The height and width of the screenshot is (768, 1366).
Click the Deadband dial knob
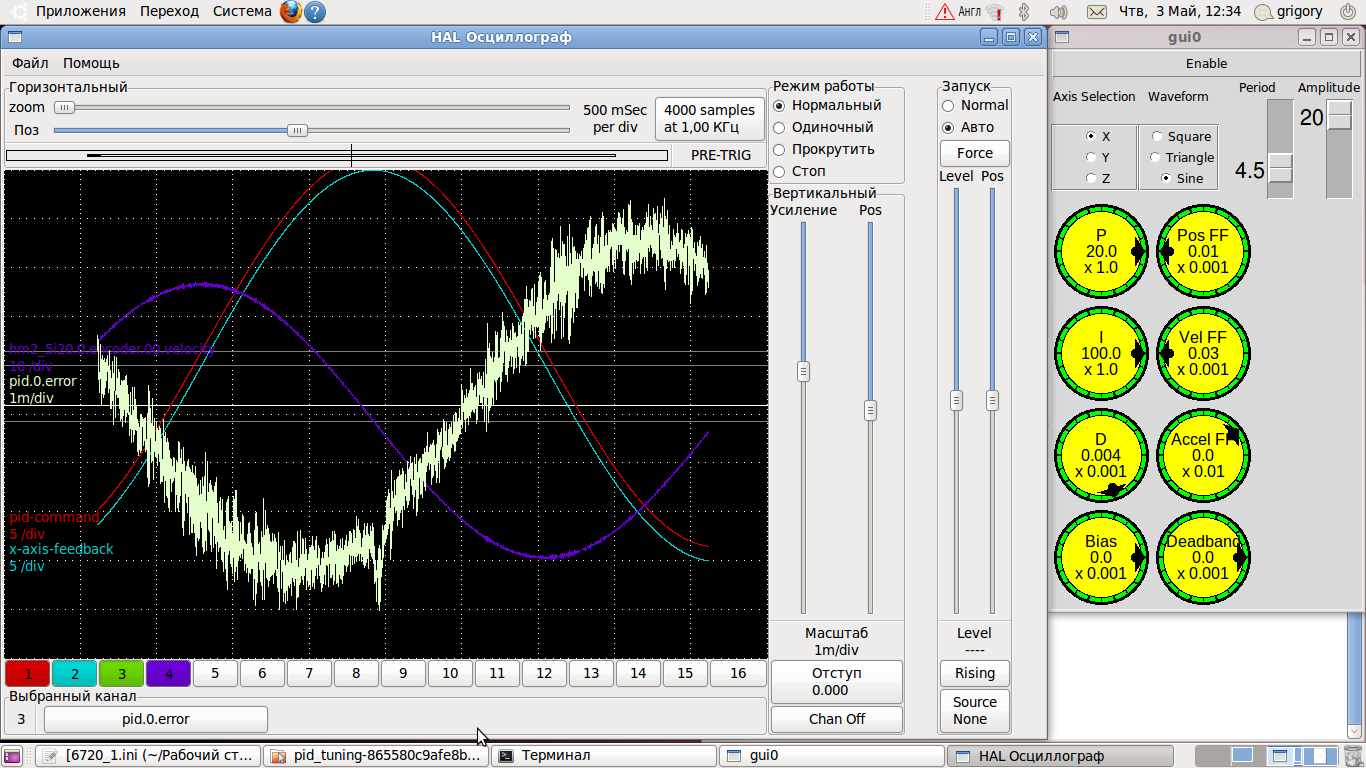tap(1203, 557)
